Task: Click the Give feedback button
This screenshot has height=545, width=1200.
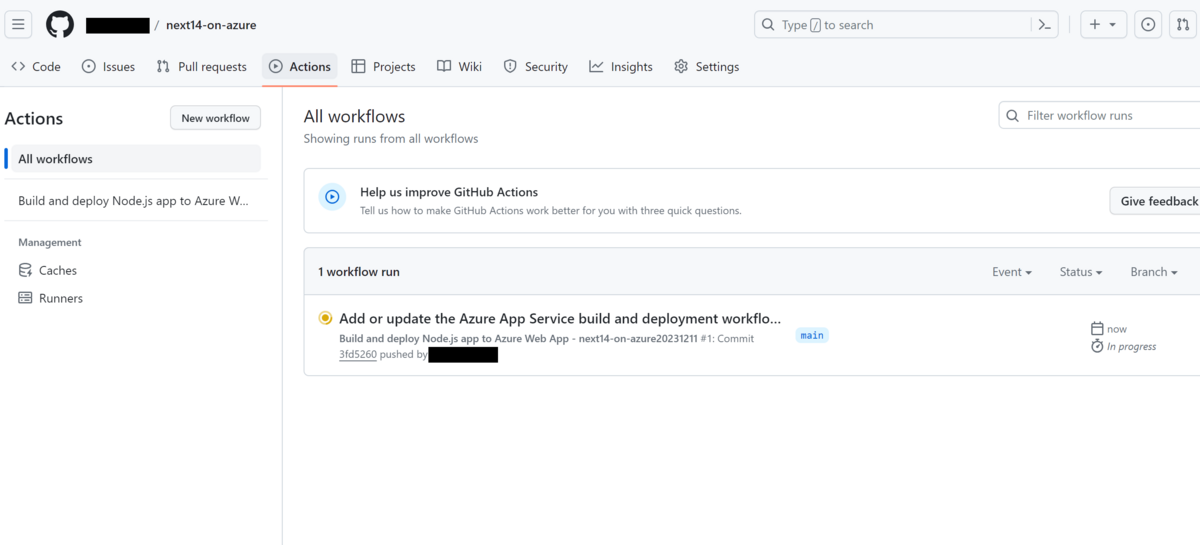Action: pos(1156,201)
